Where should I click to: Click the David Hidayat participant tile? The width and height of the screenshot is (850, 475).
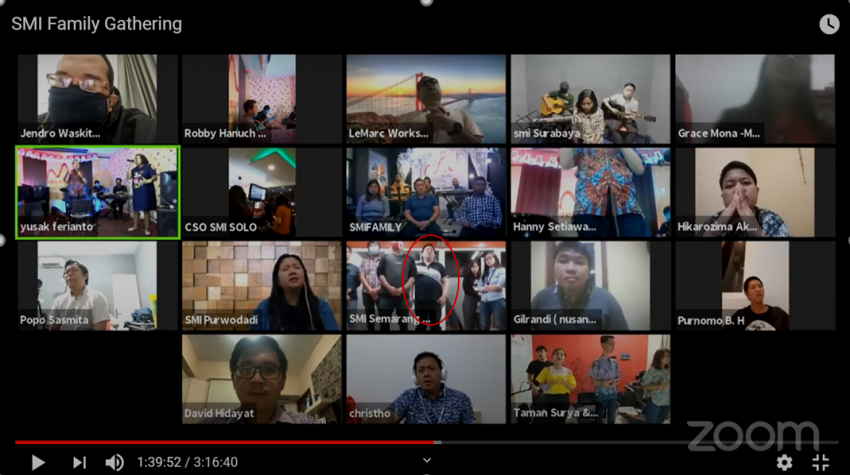click(261, 379)
